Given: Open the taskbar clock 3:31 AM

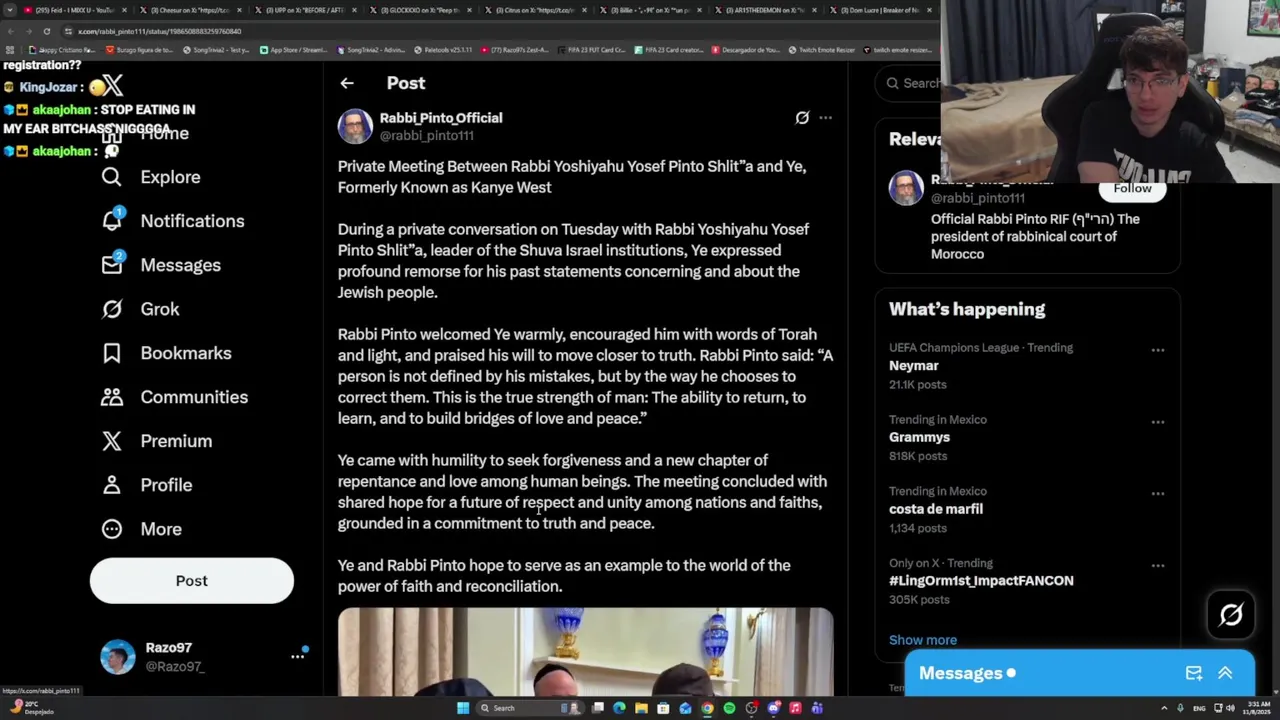Looking at the screenshot, I should pos(1258,708).
